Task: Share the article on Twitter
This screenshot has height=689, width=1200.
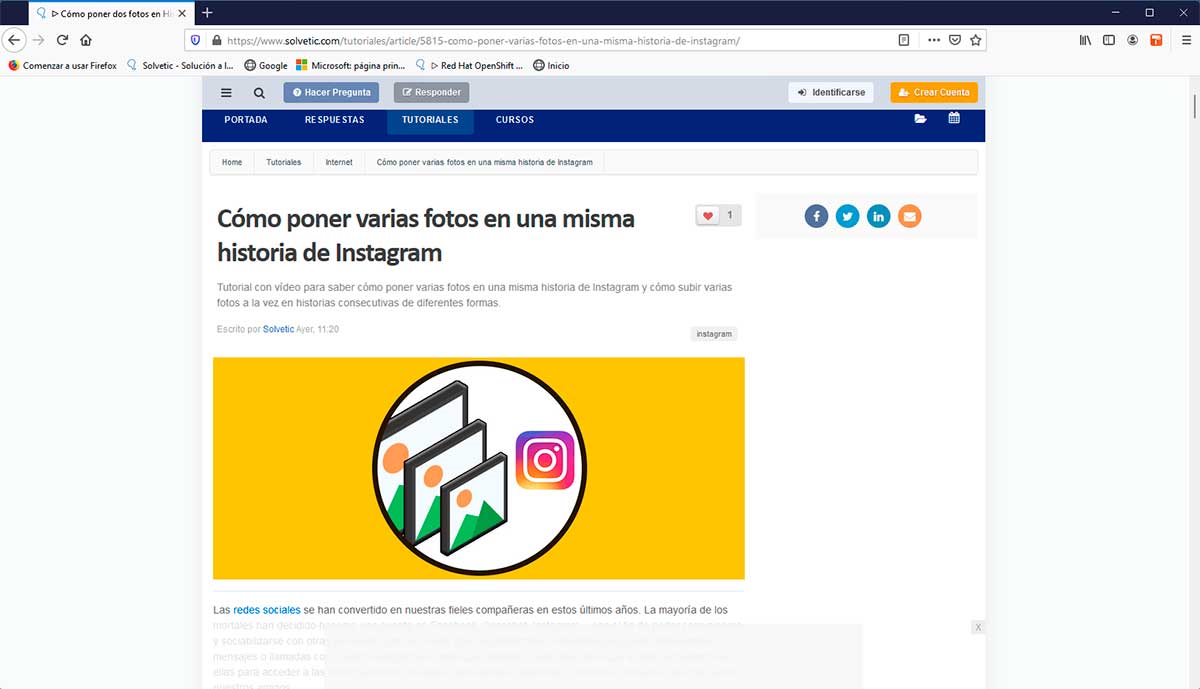Action: click(847, 216)
